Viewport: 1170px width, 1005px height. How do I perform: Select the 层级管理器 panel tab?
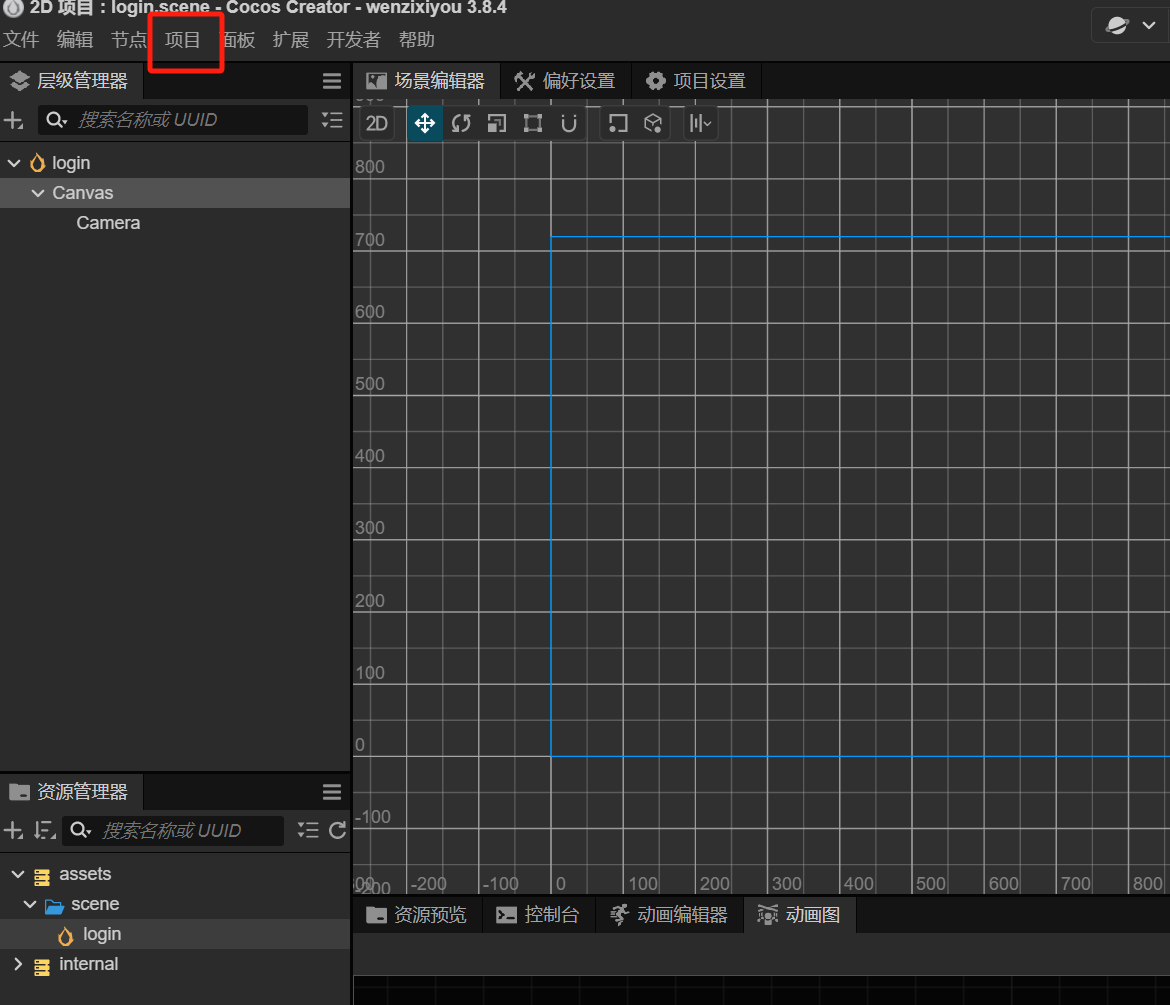pyautogui.click(x=71, y=81)
